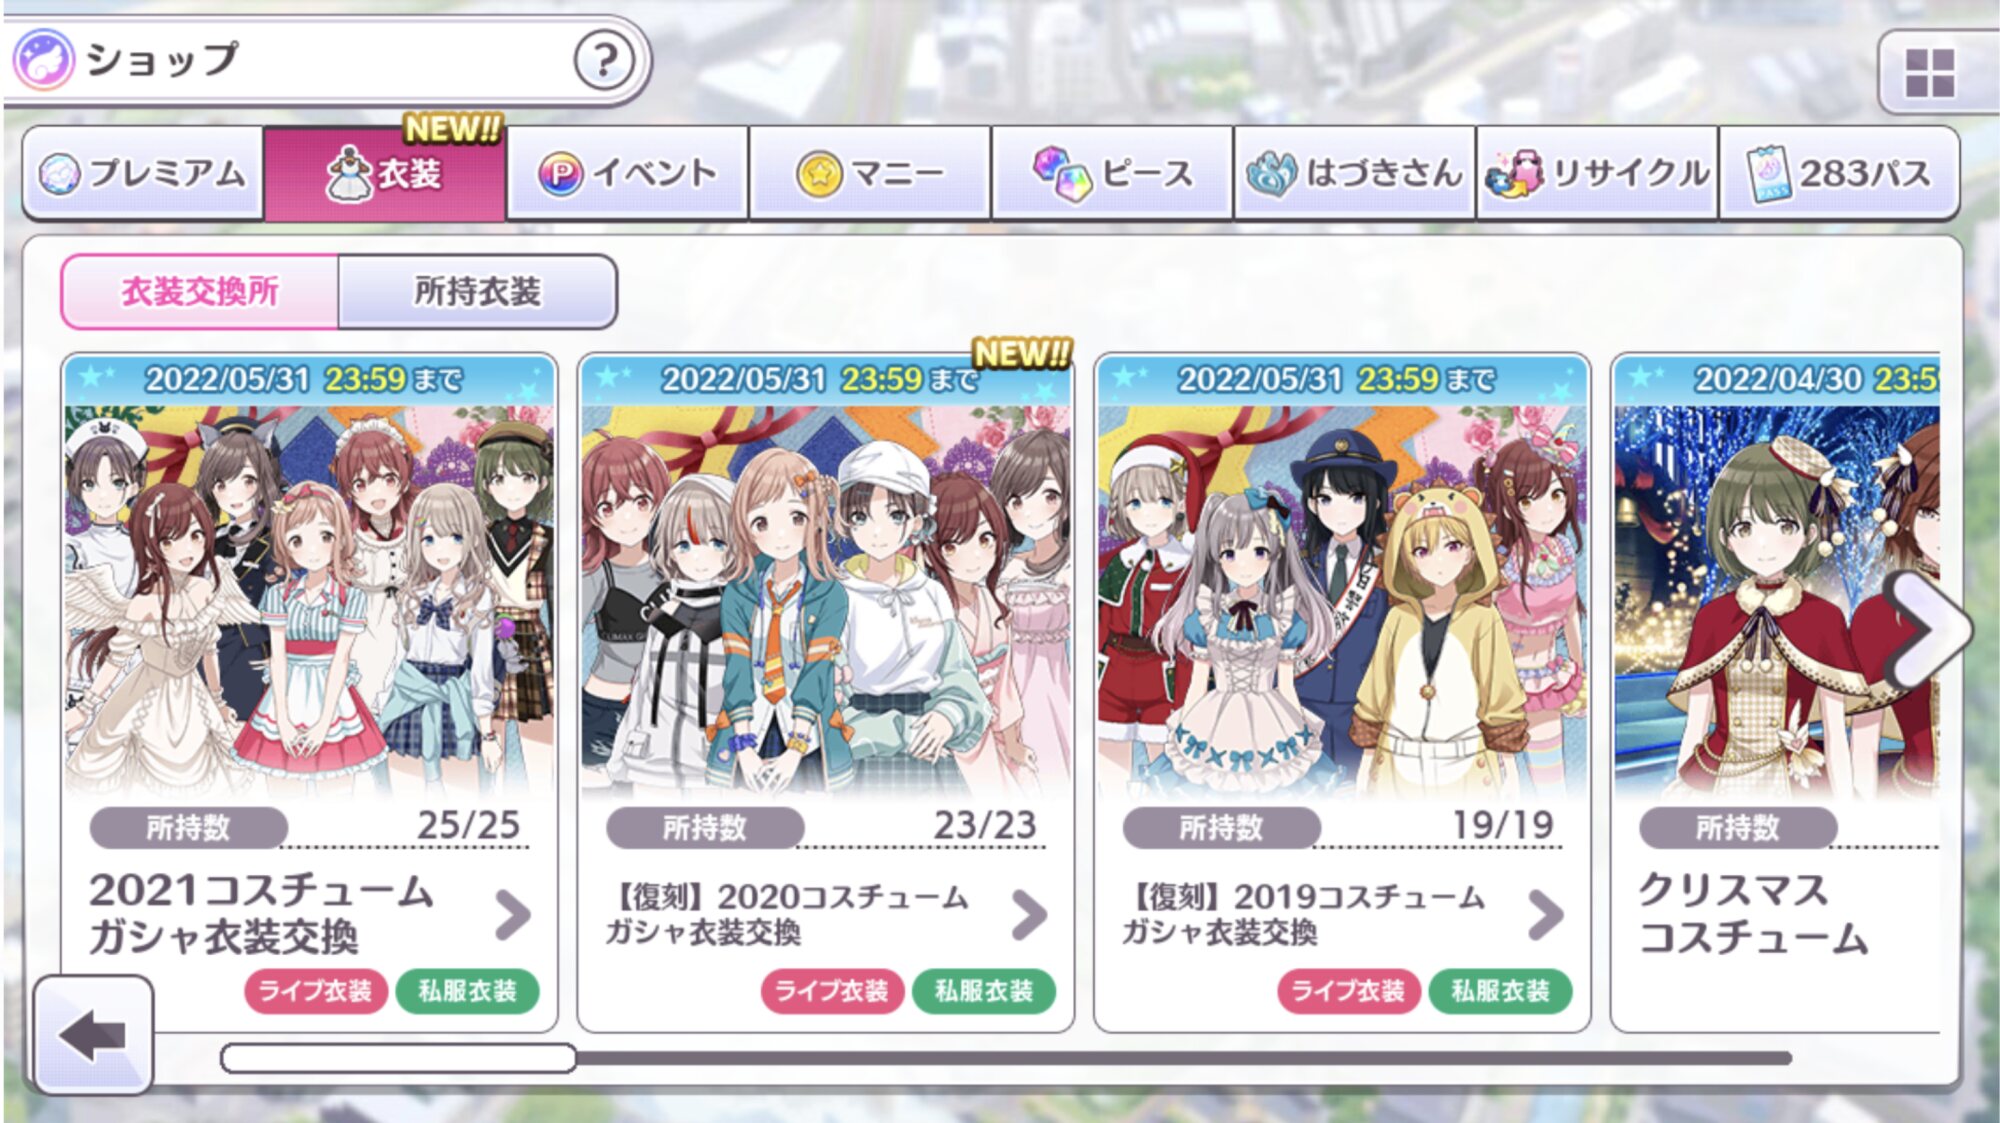Open the help question mark icon
The height and width of the screenshot is (1123, 2000).
point(604,60)
